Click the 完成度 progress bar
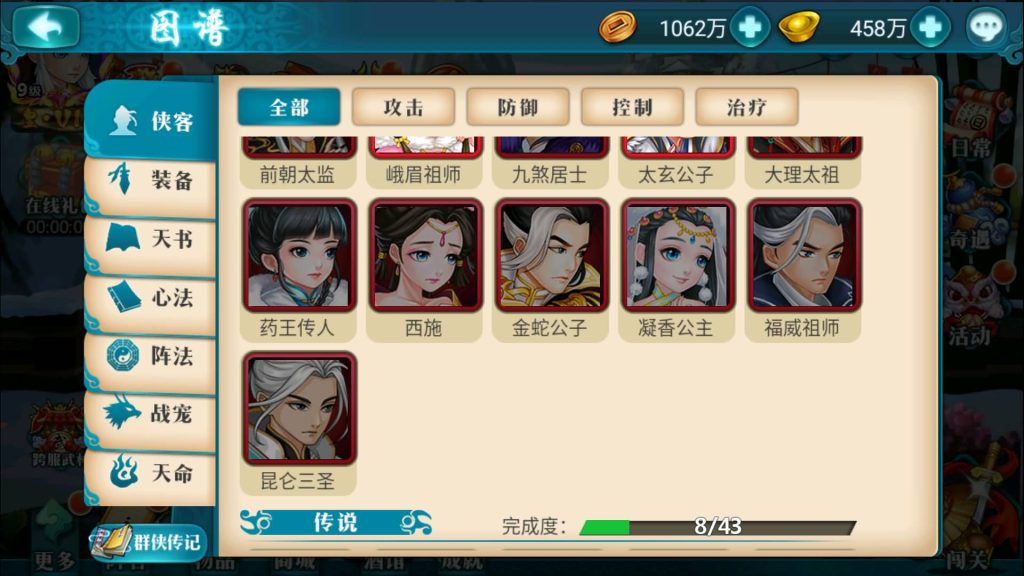Screen dimensions: 1024x576 click(718, 526)
